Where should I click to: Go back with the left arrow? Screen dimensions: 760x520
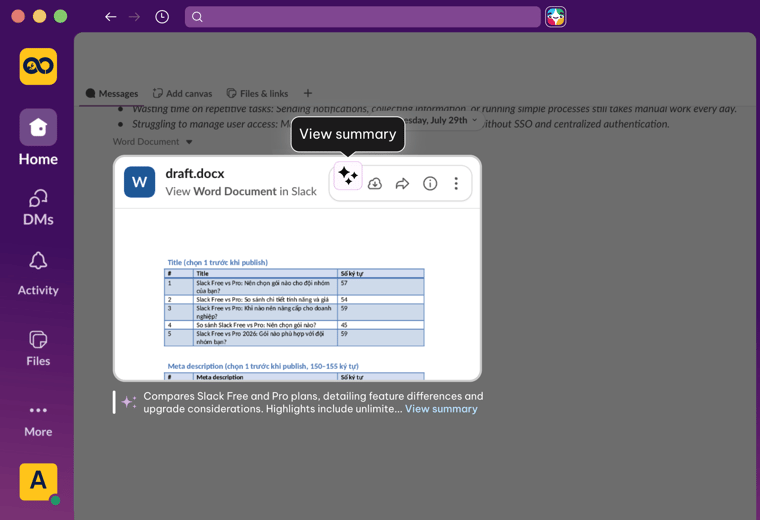pyautogui.click(x=111, y=17)
